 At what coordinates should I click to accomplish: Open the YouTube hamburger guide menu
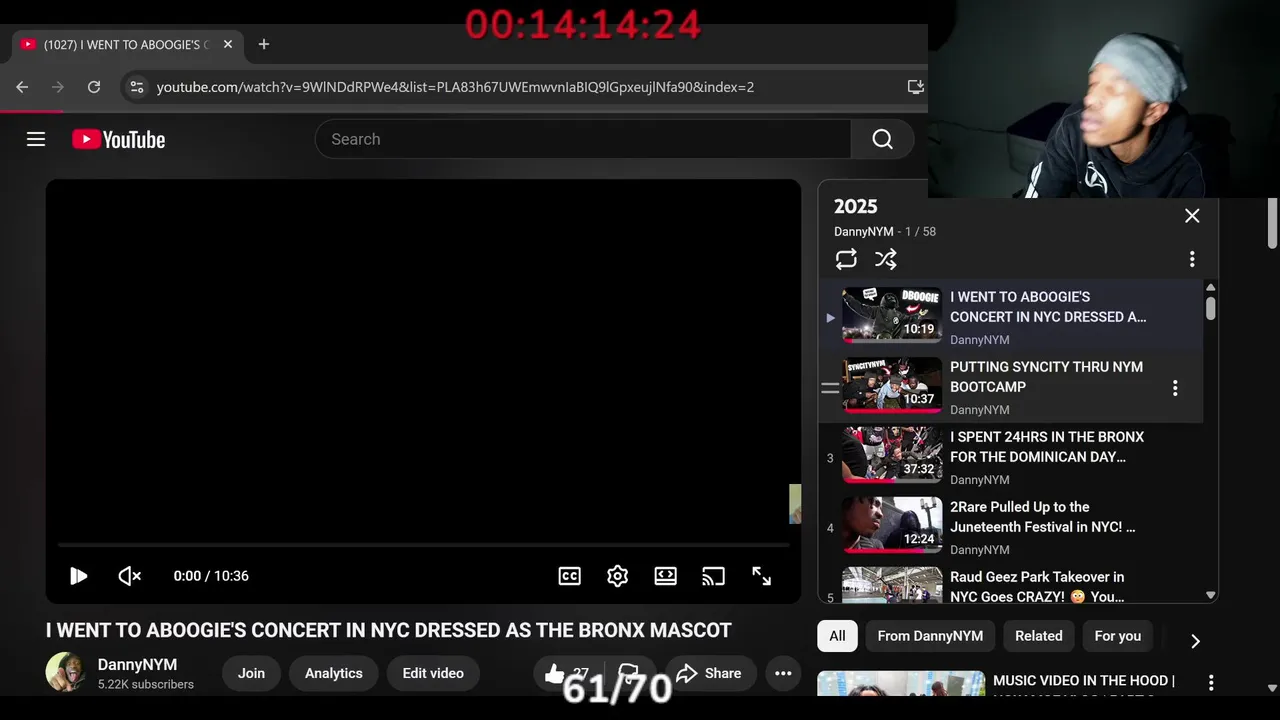point(36,139)
